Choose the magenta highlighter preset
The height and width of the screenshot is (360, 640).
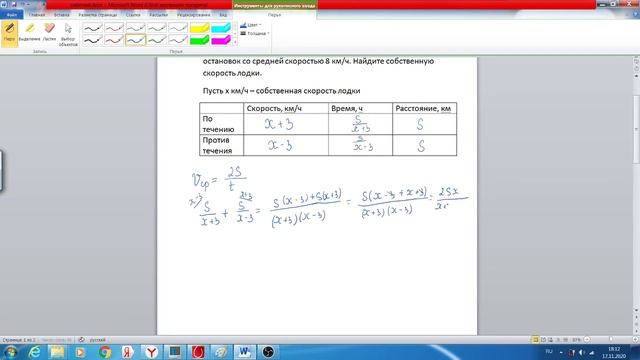221,40
